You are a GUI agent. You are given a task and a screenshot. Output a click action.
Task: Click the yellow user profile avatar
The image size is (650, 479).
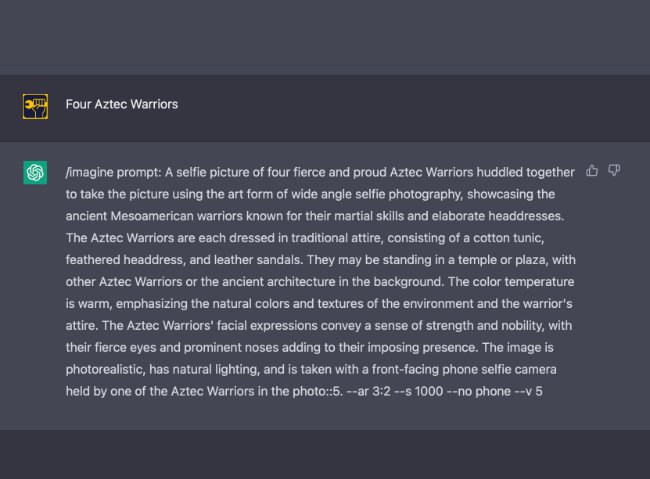click(x=35, y=104)
